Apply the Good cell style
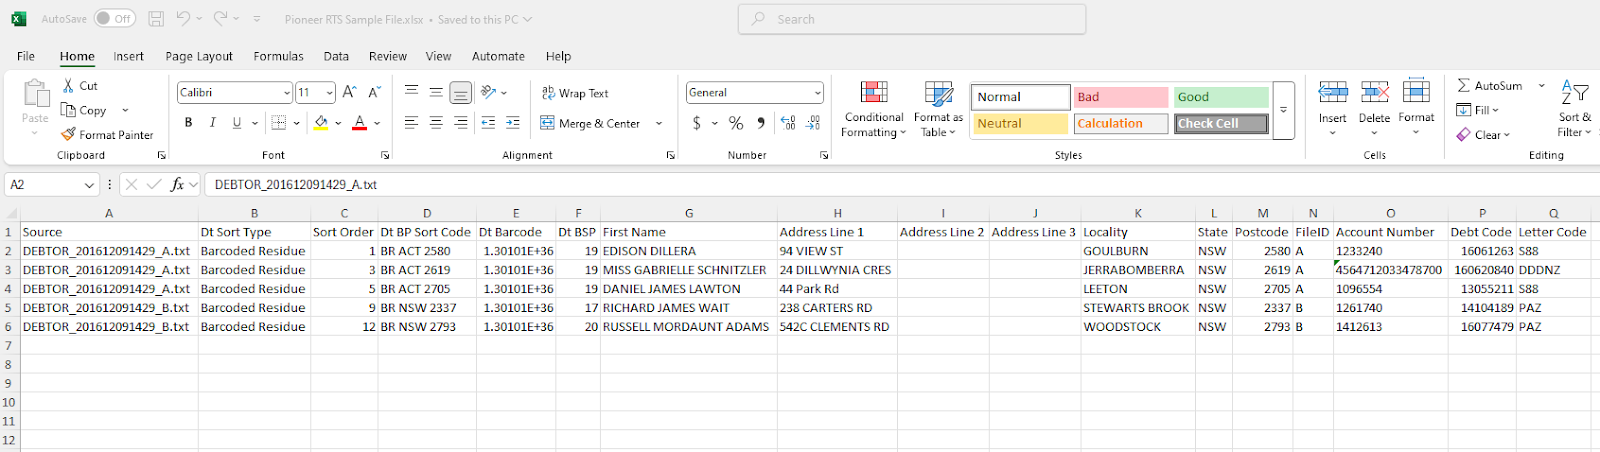 click(x=1220, y=97)
